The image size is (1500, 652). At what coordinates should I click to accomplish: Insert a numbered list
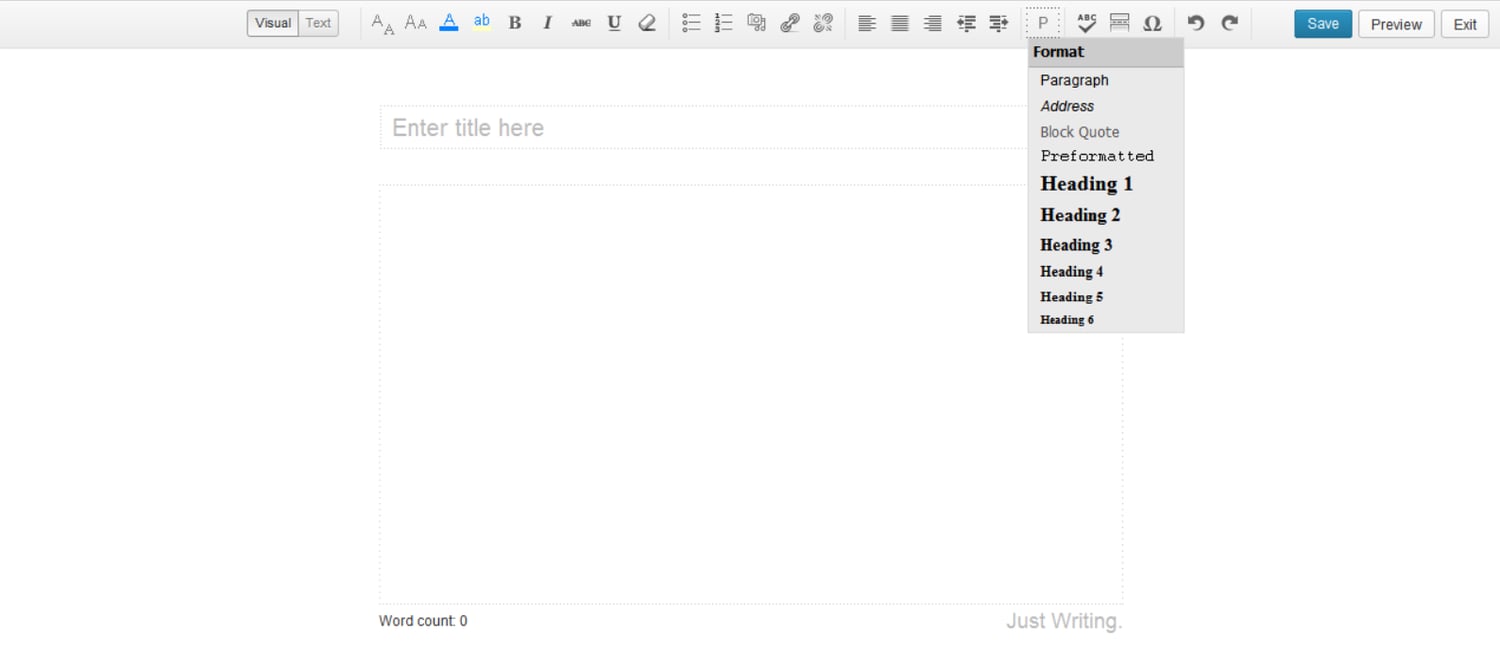pyautogui.click(x=724, y=23)
